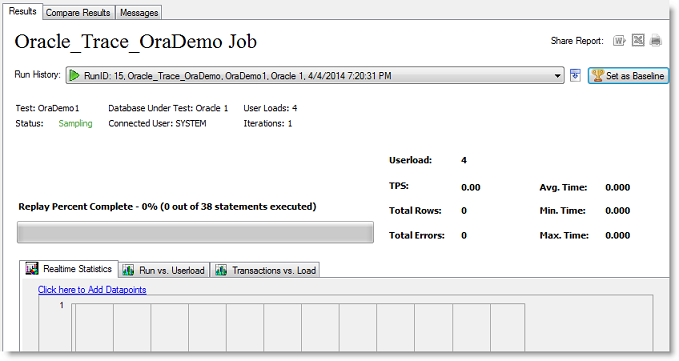Open the RunID 15 run history combo box
This screenshot has width=679, height=361.
pyautogui.click(x=315, y=75)
